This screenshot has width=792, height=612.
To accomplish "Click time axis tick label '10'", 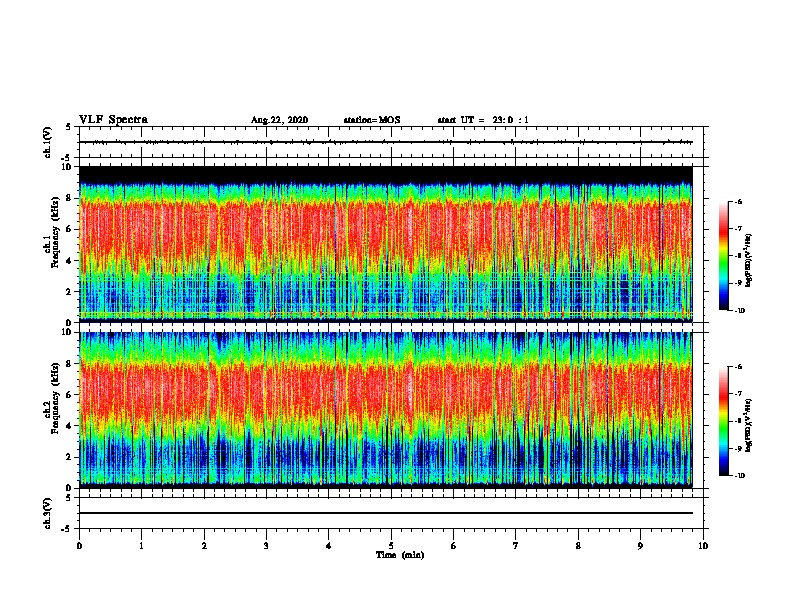I will tap(703, 546).
